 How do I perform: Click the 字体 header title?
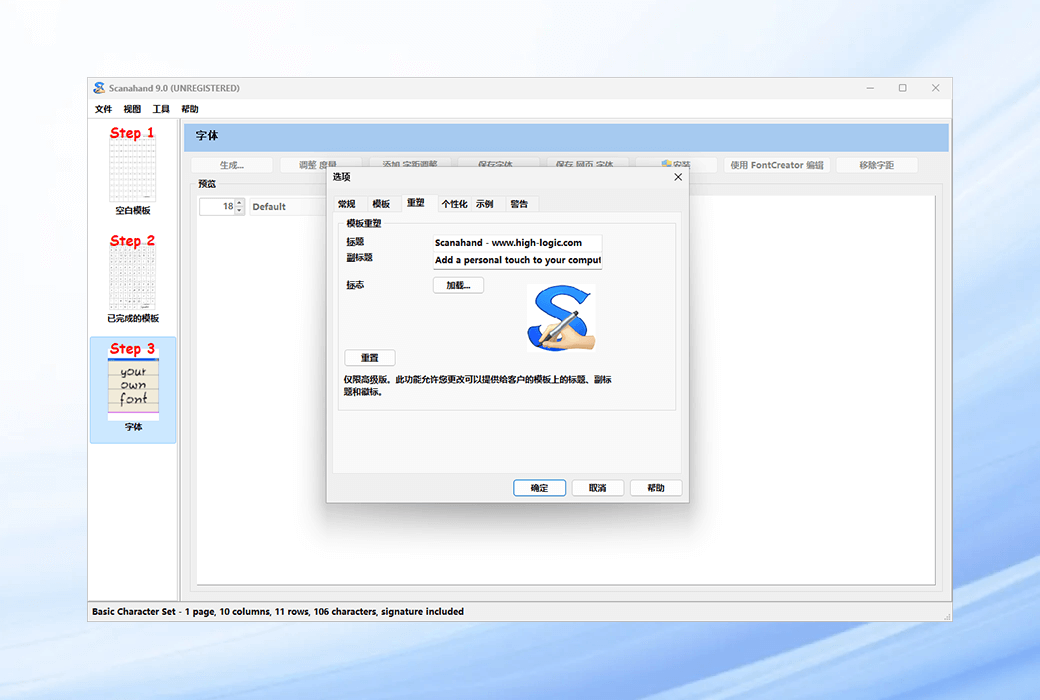click(207, 136)
